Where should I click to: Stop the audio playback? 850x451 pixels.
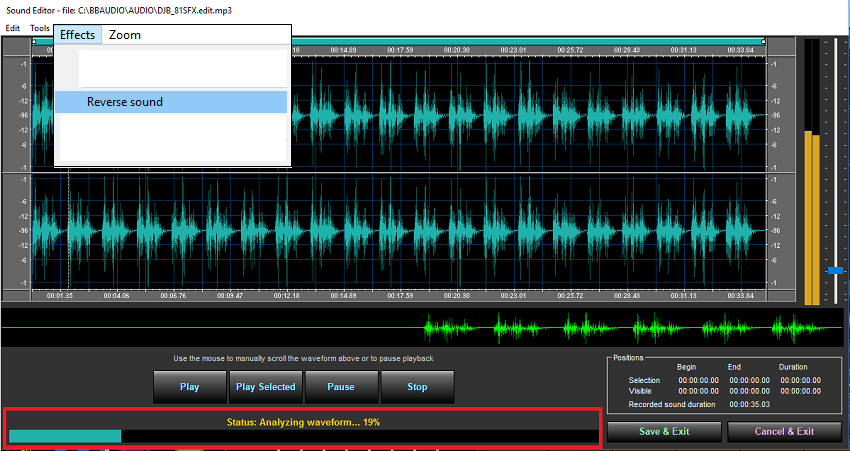417,387
